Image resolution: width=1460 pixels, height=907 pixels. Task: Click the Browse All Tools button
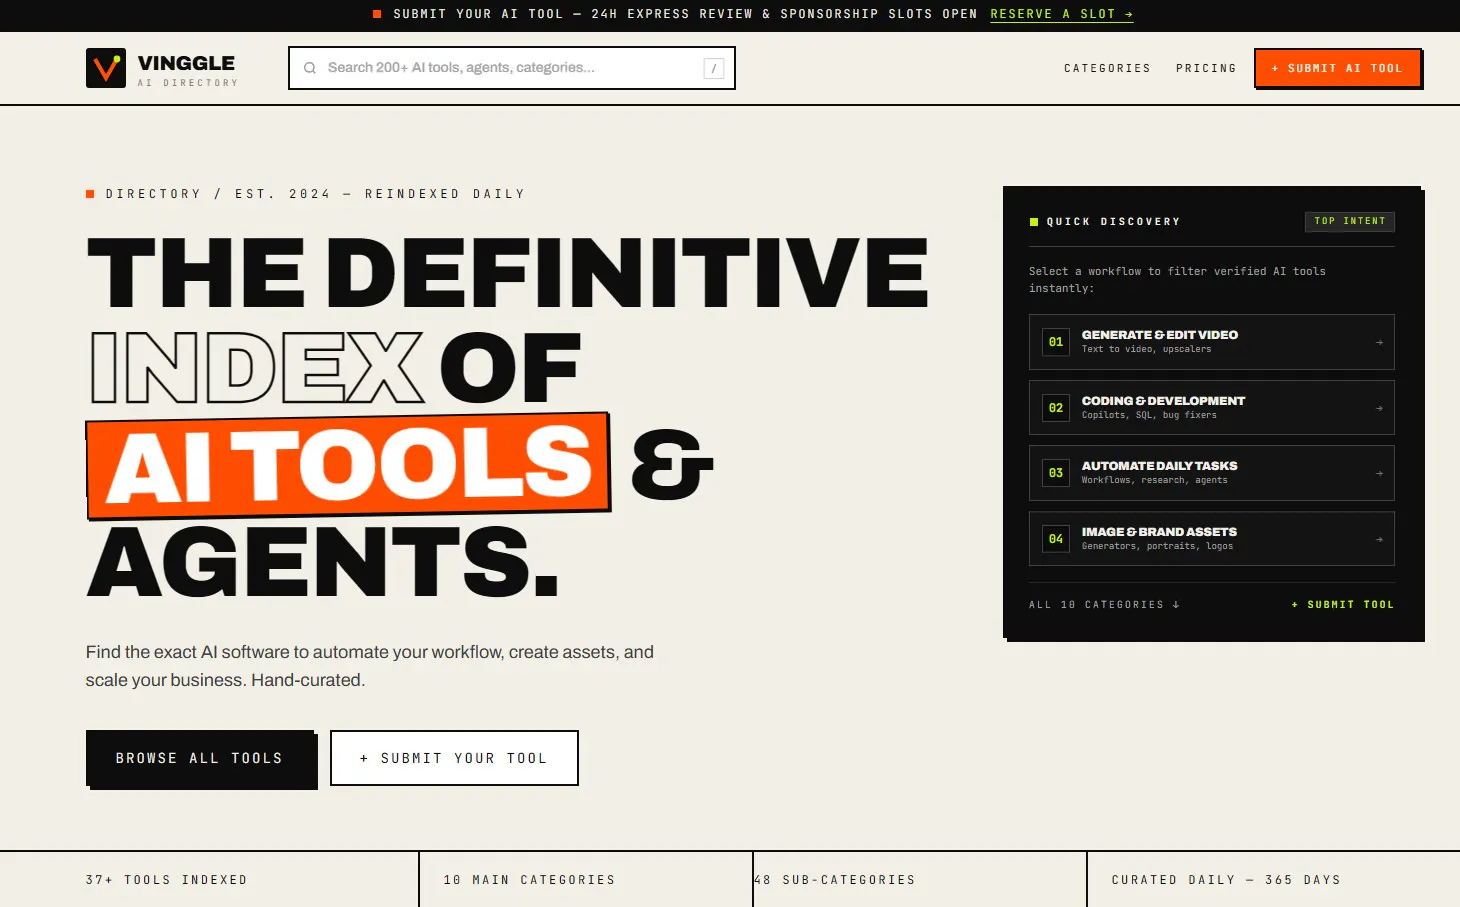coord(200,758)
